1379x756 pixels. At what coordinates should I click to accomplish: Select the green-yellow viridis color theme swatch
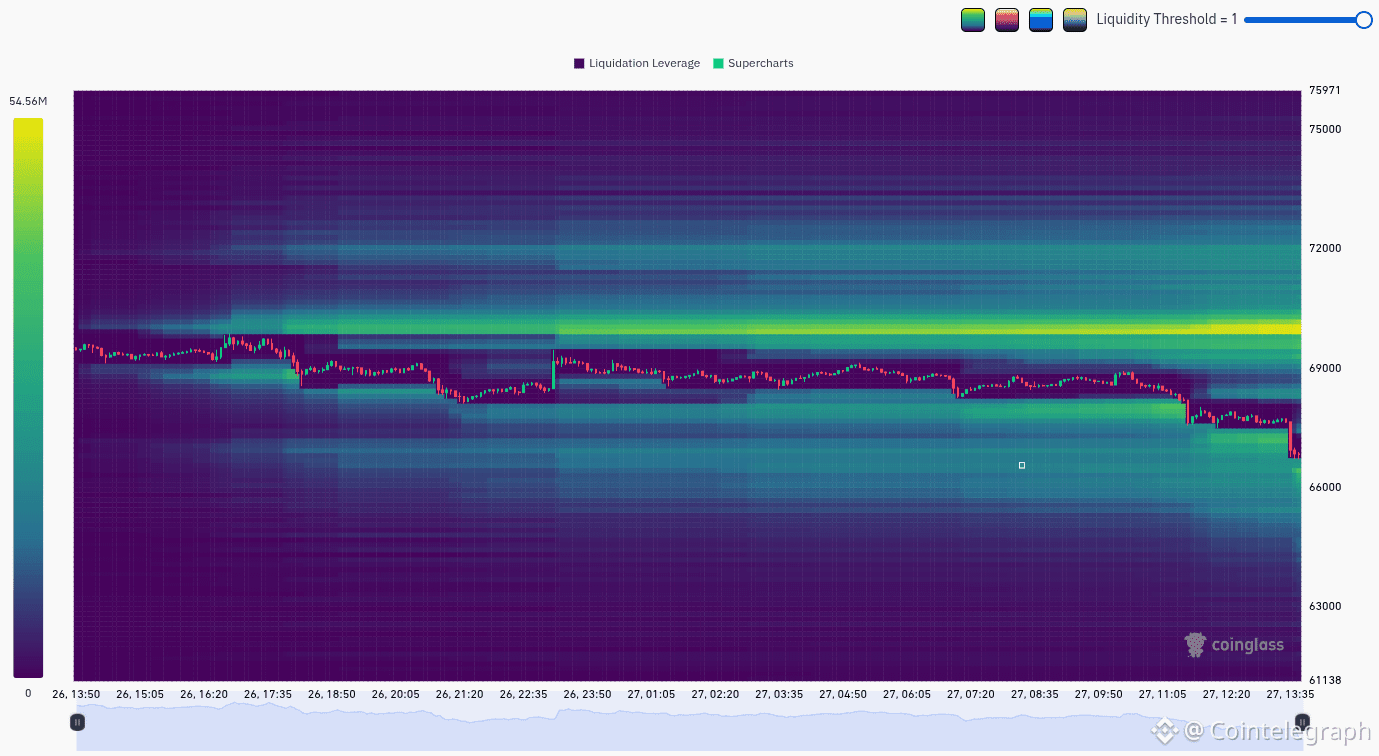tap(973, 20)
